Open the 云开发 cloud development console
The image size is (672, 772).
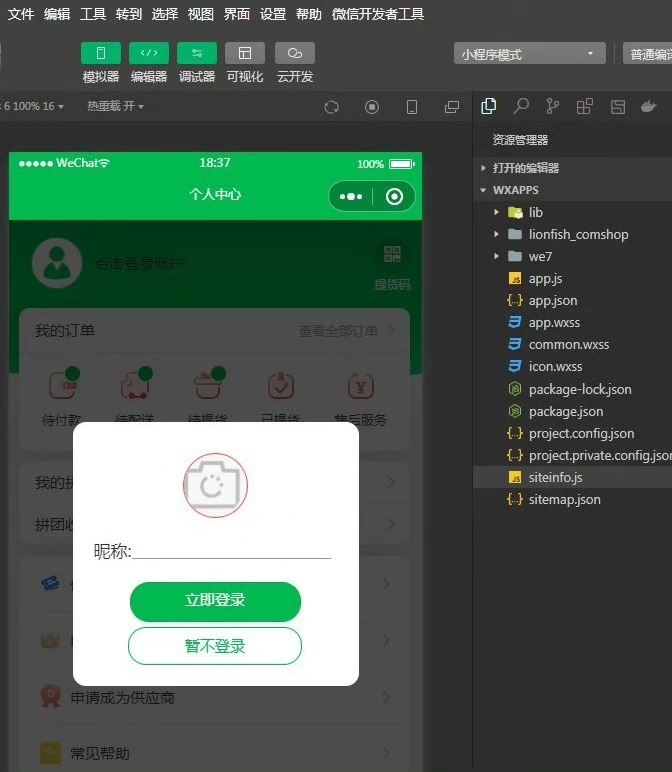pos(295,53)
